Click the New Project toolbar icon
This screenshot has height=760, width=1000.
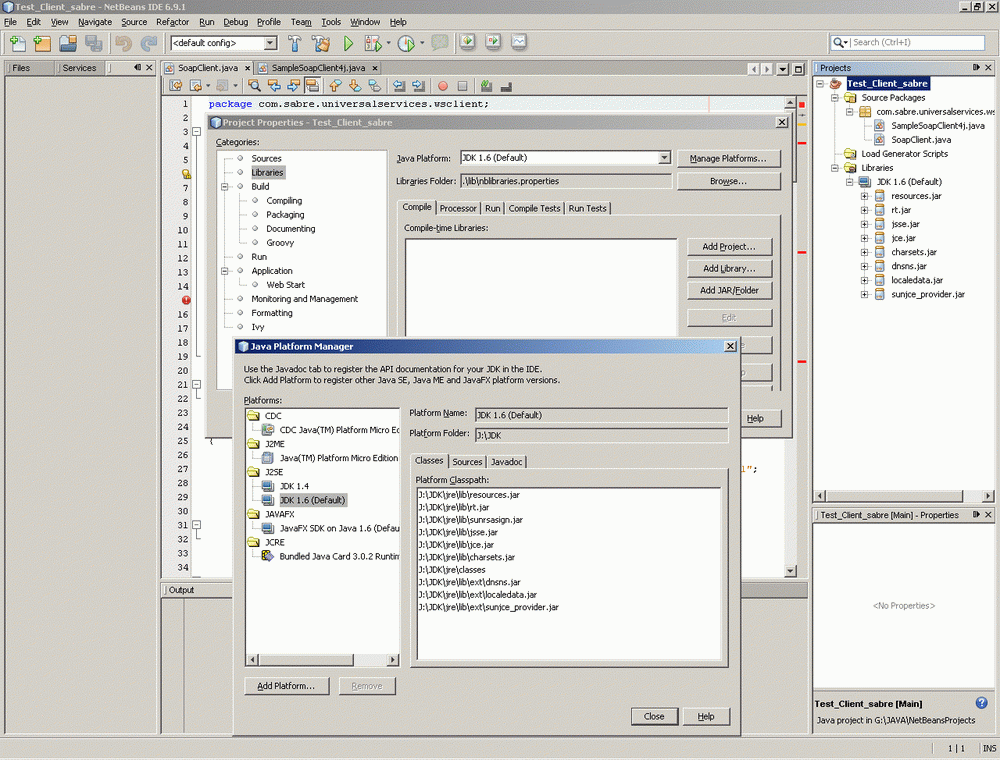42,43
